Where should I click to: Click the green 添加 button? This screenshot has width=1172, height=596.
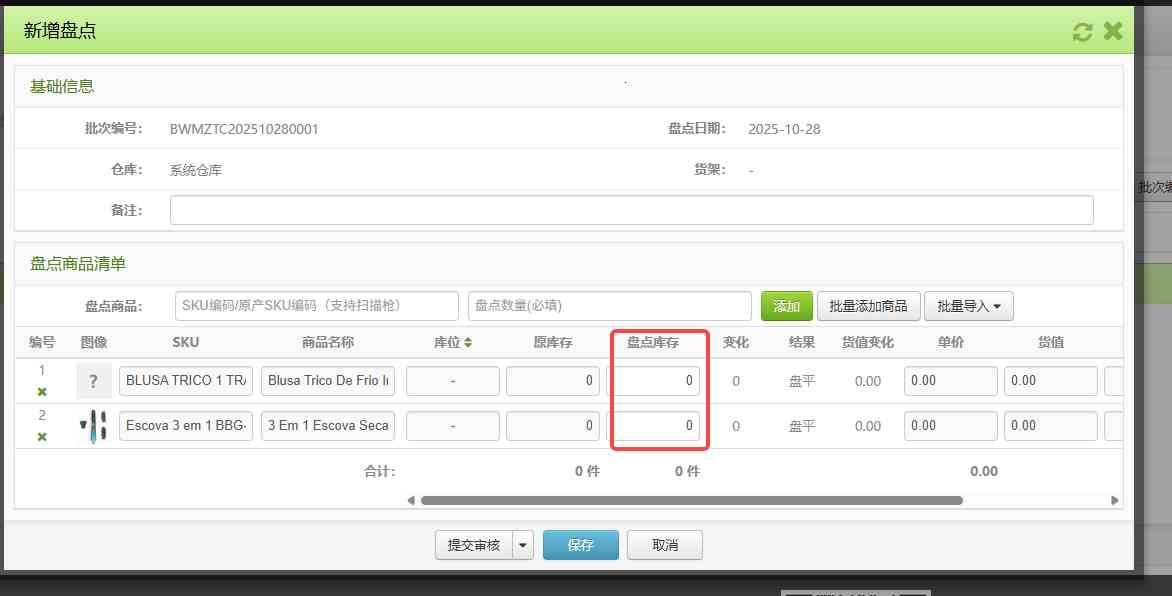(786, 306)
